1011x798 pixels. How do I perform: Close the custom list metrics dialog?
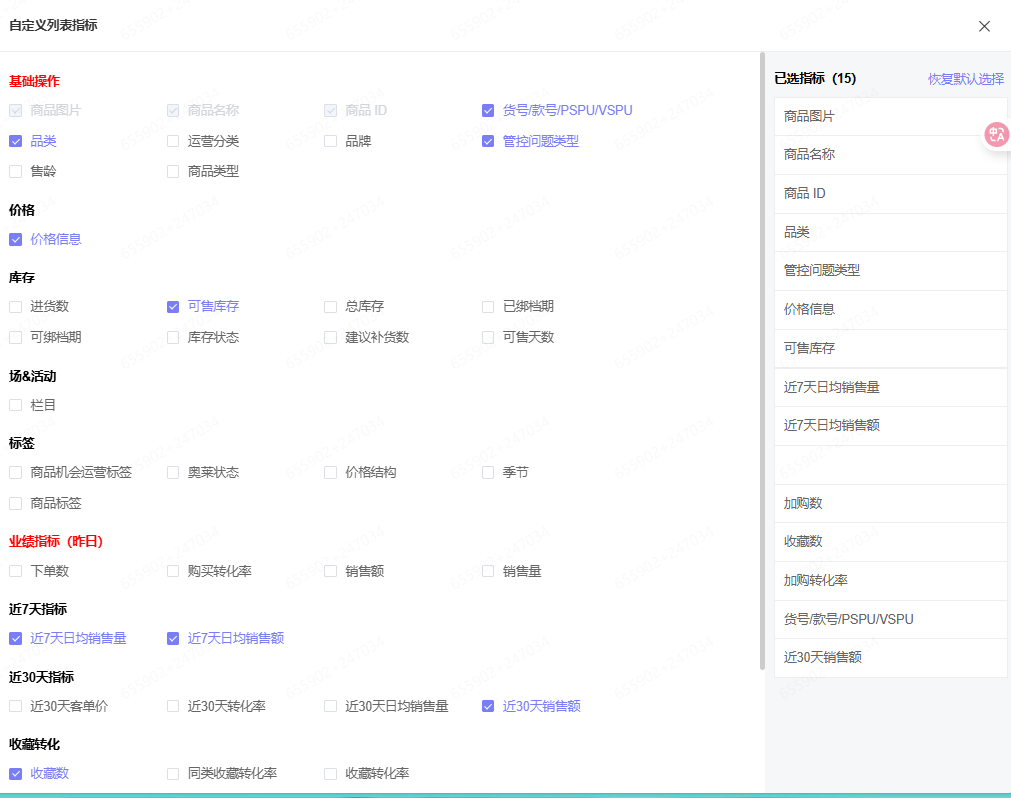pos(984,26)
